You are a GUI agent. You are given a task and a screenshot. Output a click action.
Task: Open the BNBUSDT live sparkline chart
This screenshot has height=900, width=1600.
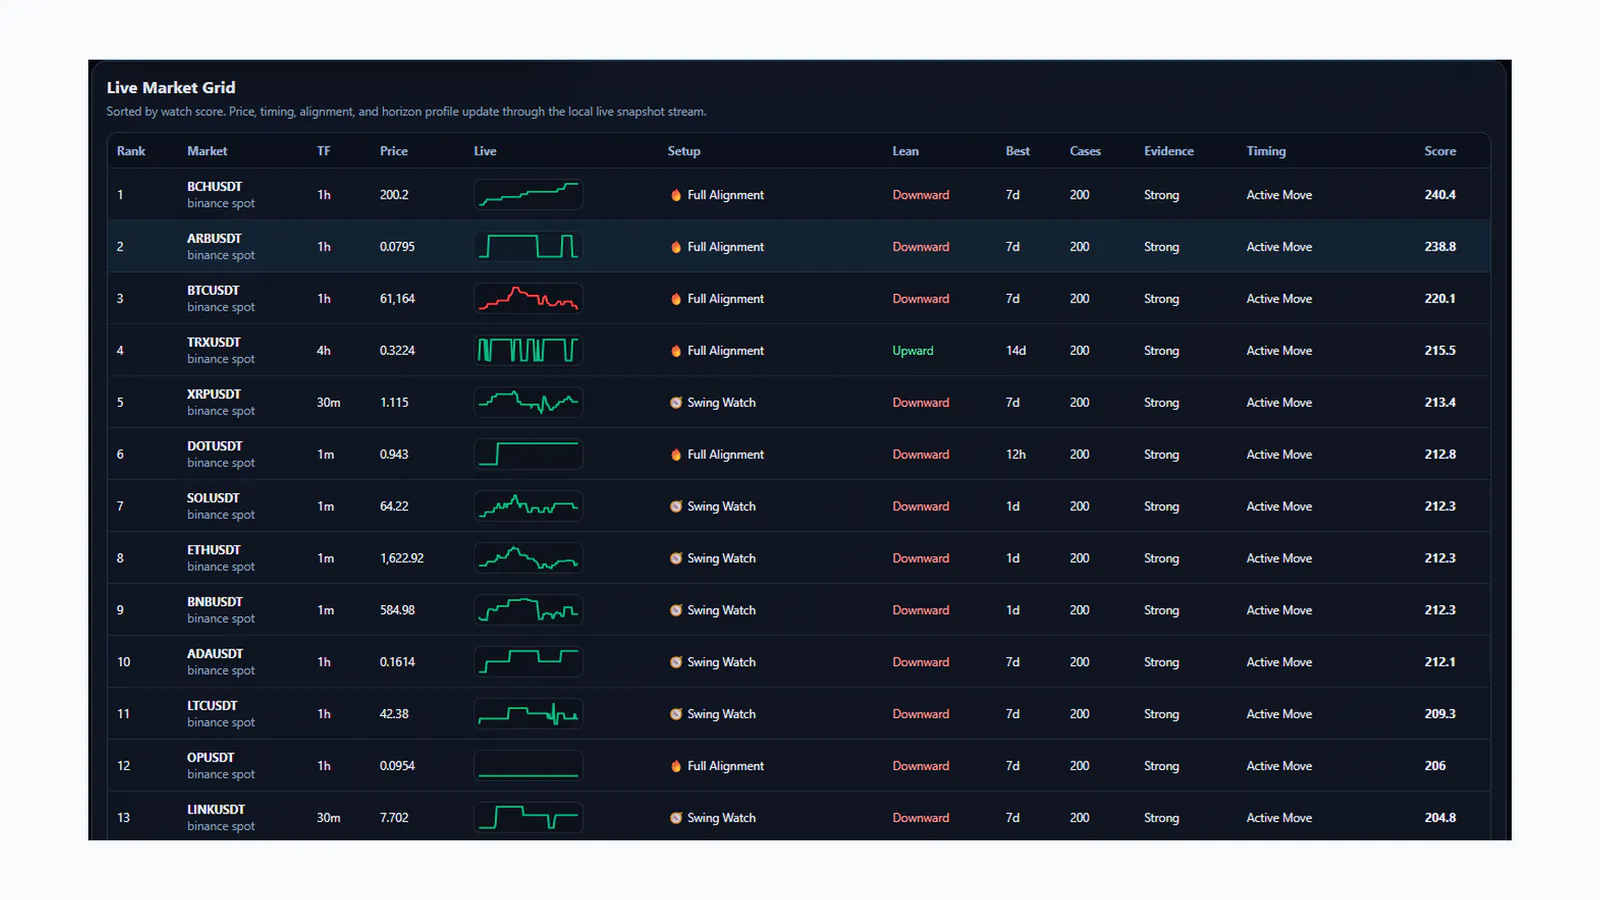[x=528, y=611]
